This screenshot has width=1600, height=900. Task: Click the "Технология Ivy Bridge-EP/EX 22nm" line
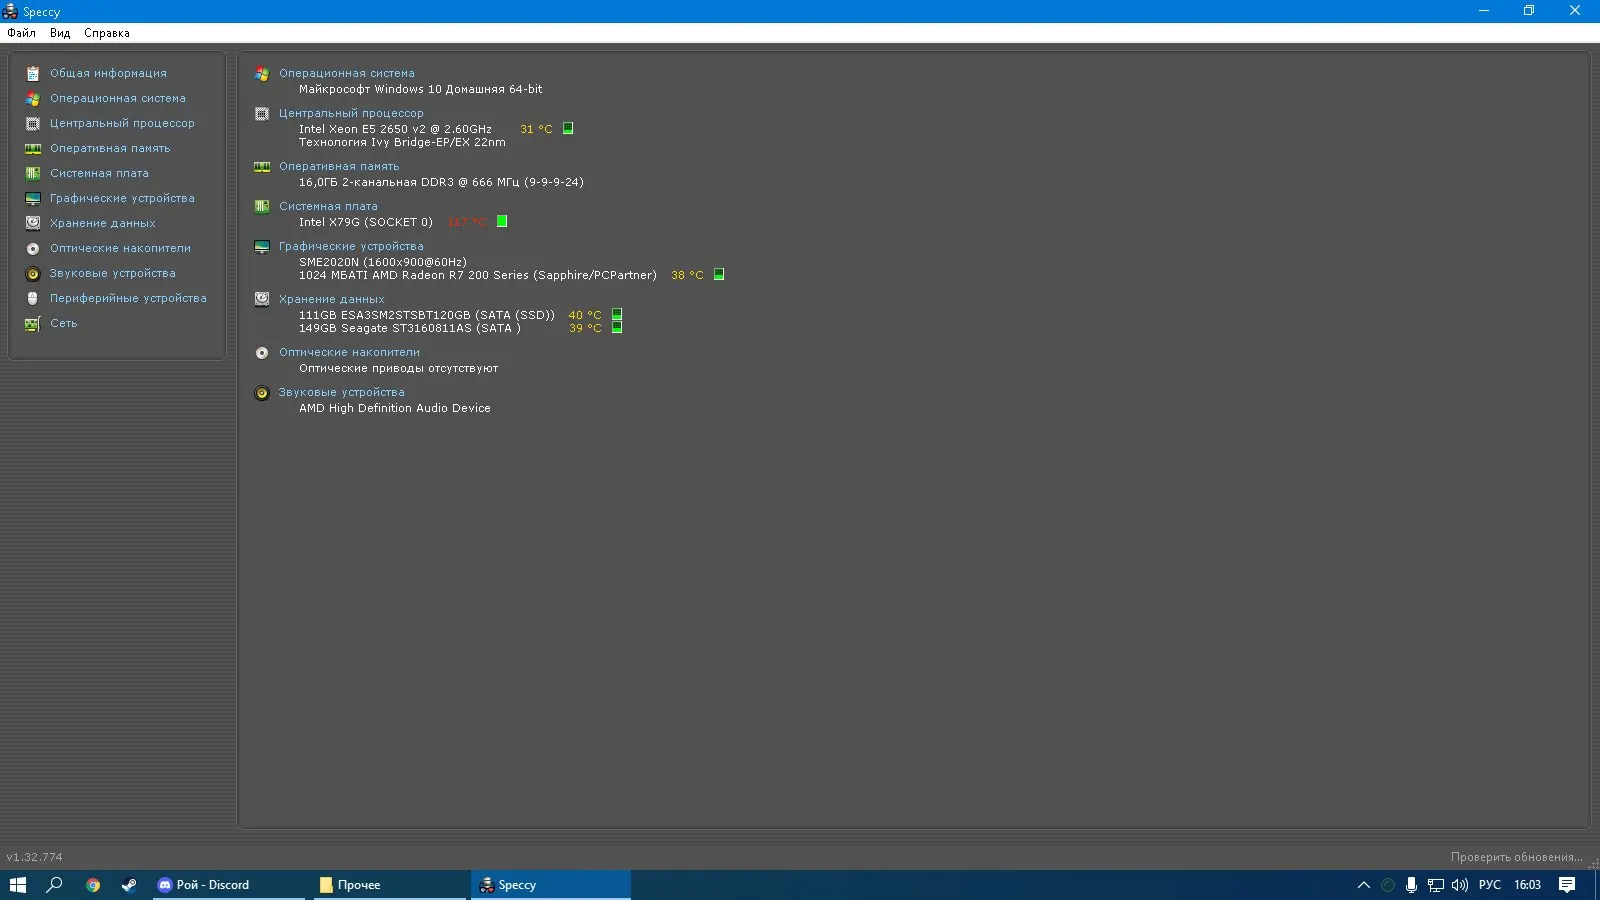402,142
